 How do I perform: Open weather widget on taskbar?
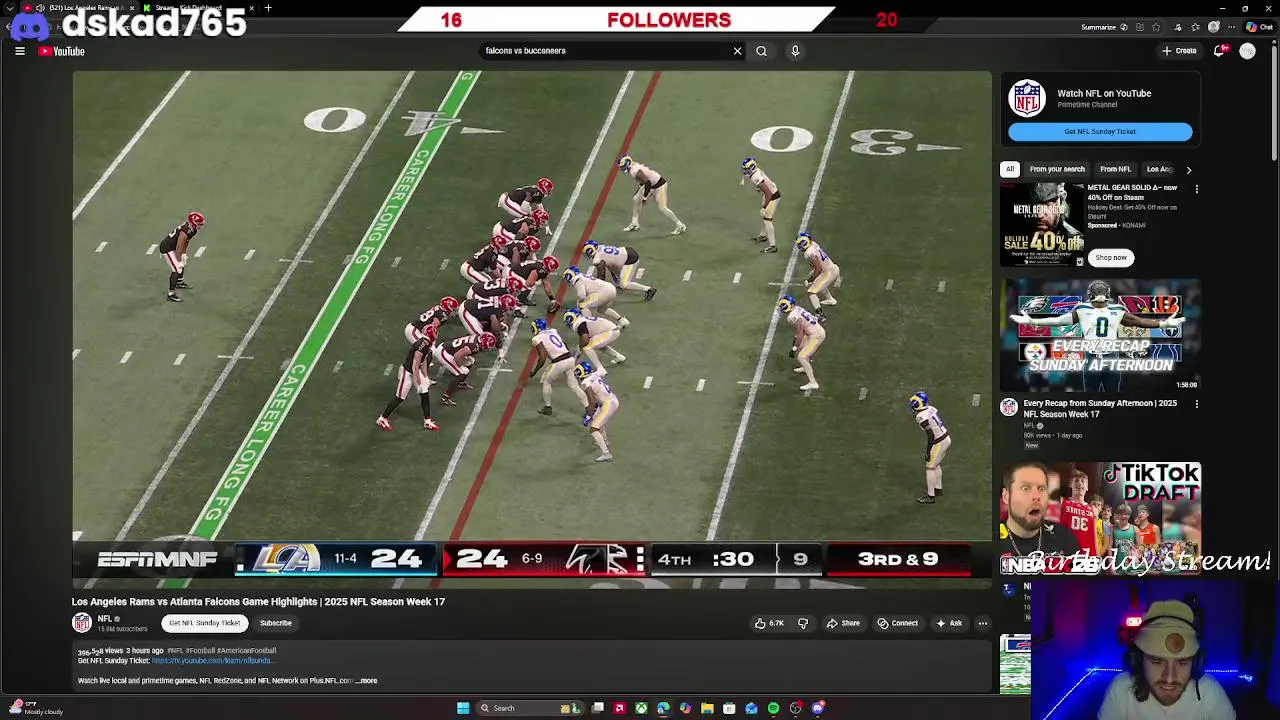[x=35, y=708]
